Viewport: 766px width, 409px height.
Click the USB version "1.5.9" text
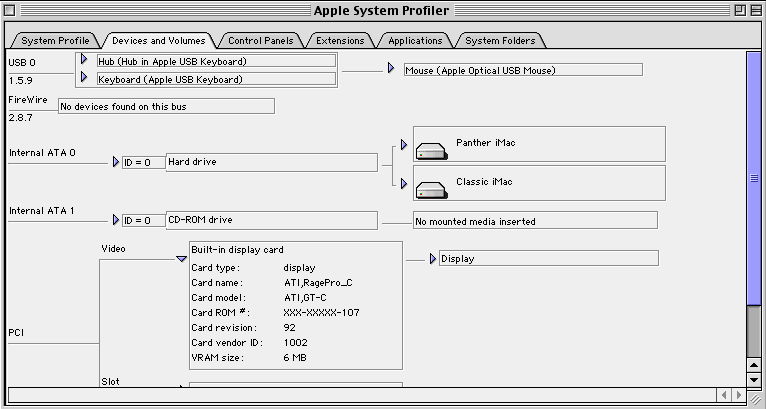(21, 81)
